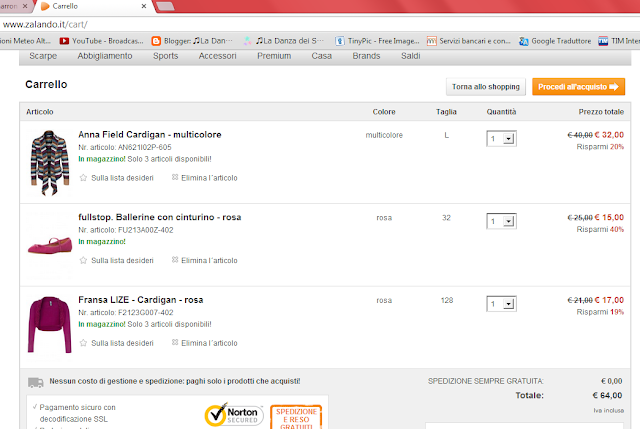The width and height of the screenshot is (640, 429).
Task: Click the Totale amount € 64,00
Action: pyautogui.click(x=607, y=395)
